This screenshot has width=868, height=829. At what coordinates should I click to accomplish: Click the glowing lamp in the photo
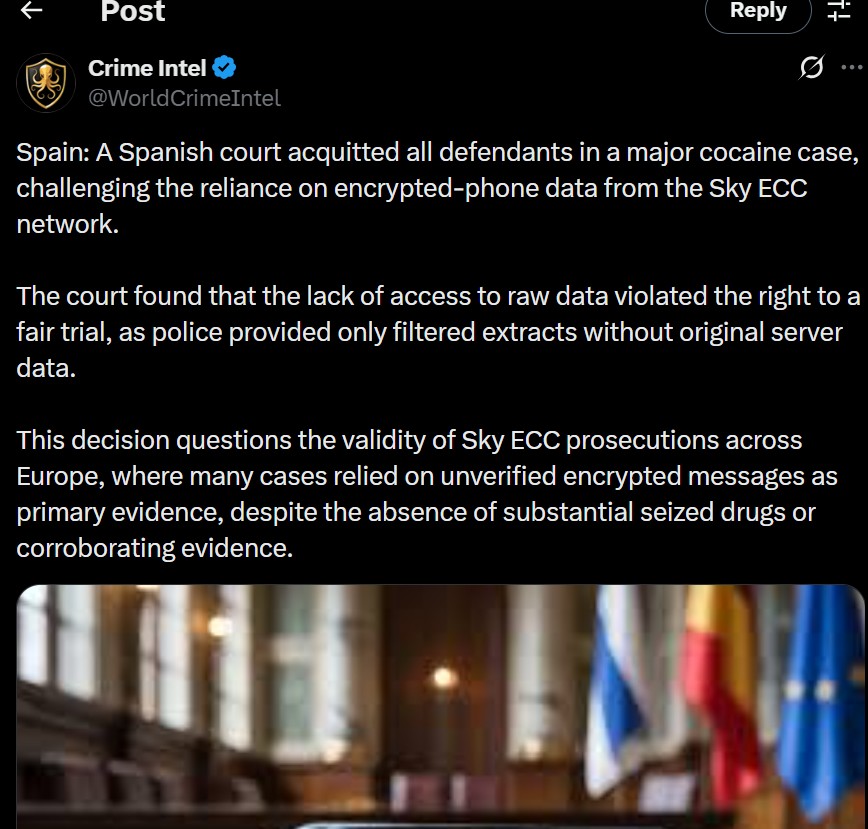[444, 678]
